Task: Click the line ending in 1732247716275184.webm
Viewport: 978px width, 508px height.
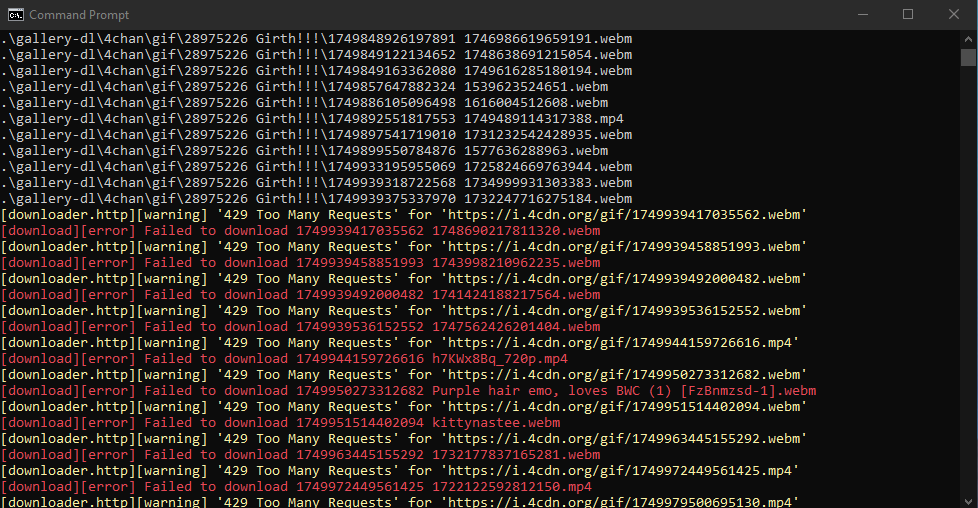Action: [x=316, y=199]
